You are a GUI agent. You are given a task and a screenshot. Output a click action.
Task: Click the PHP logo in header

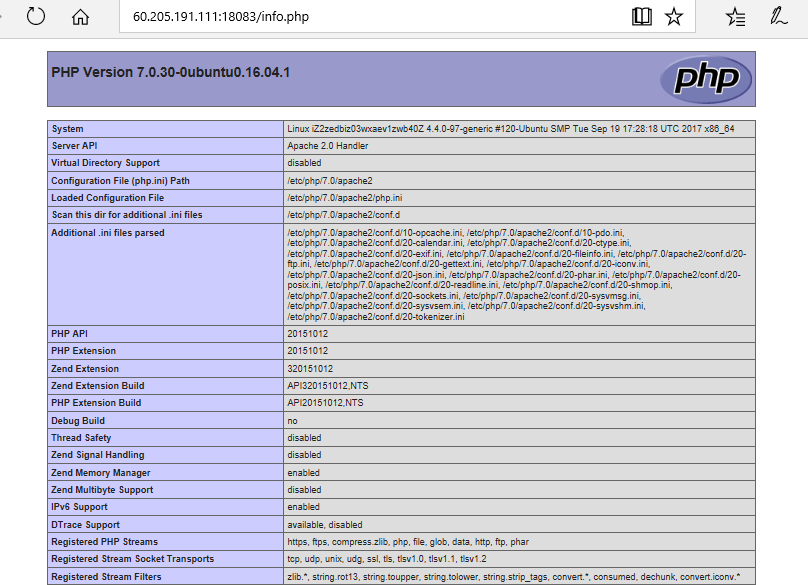[706, 79]
